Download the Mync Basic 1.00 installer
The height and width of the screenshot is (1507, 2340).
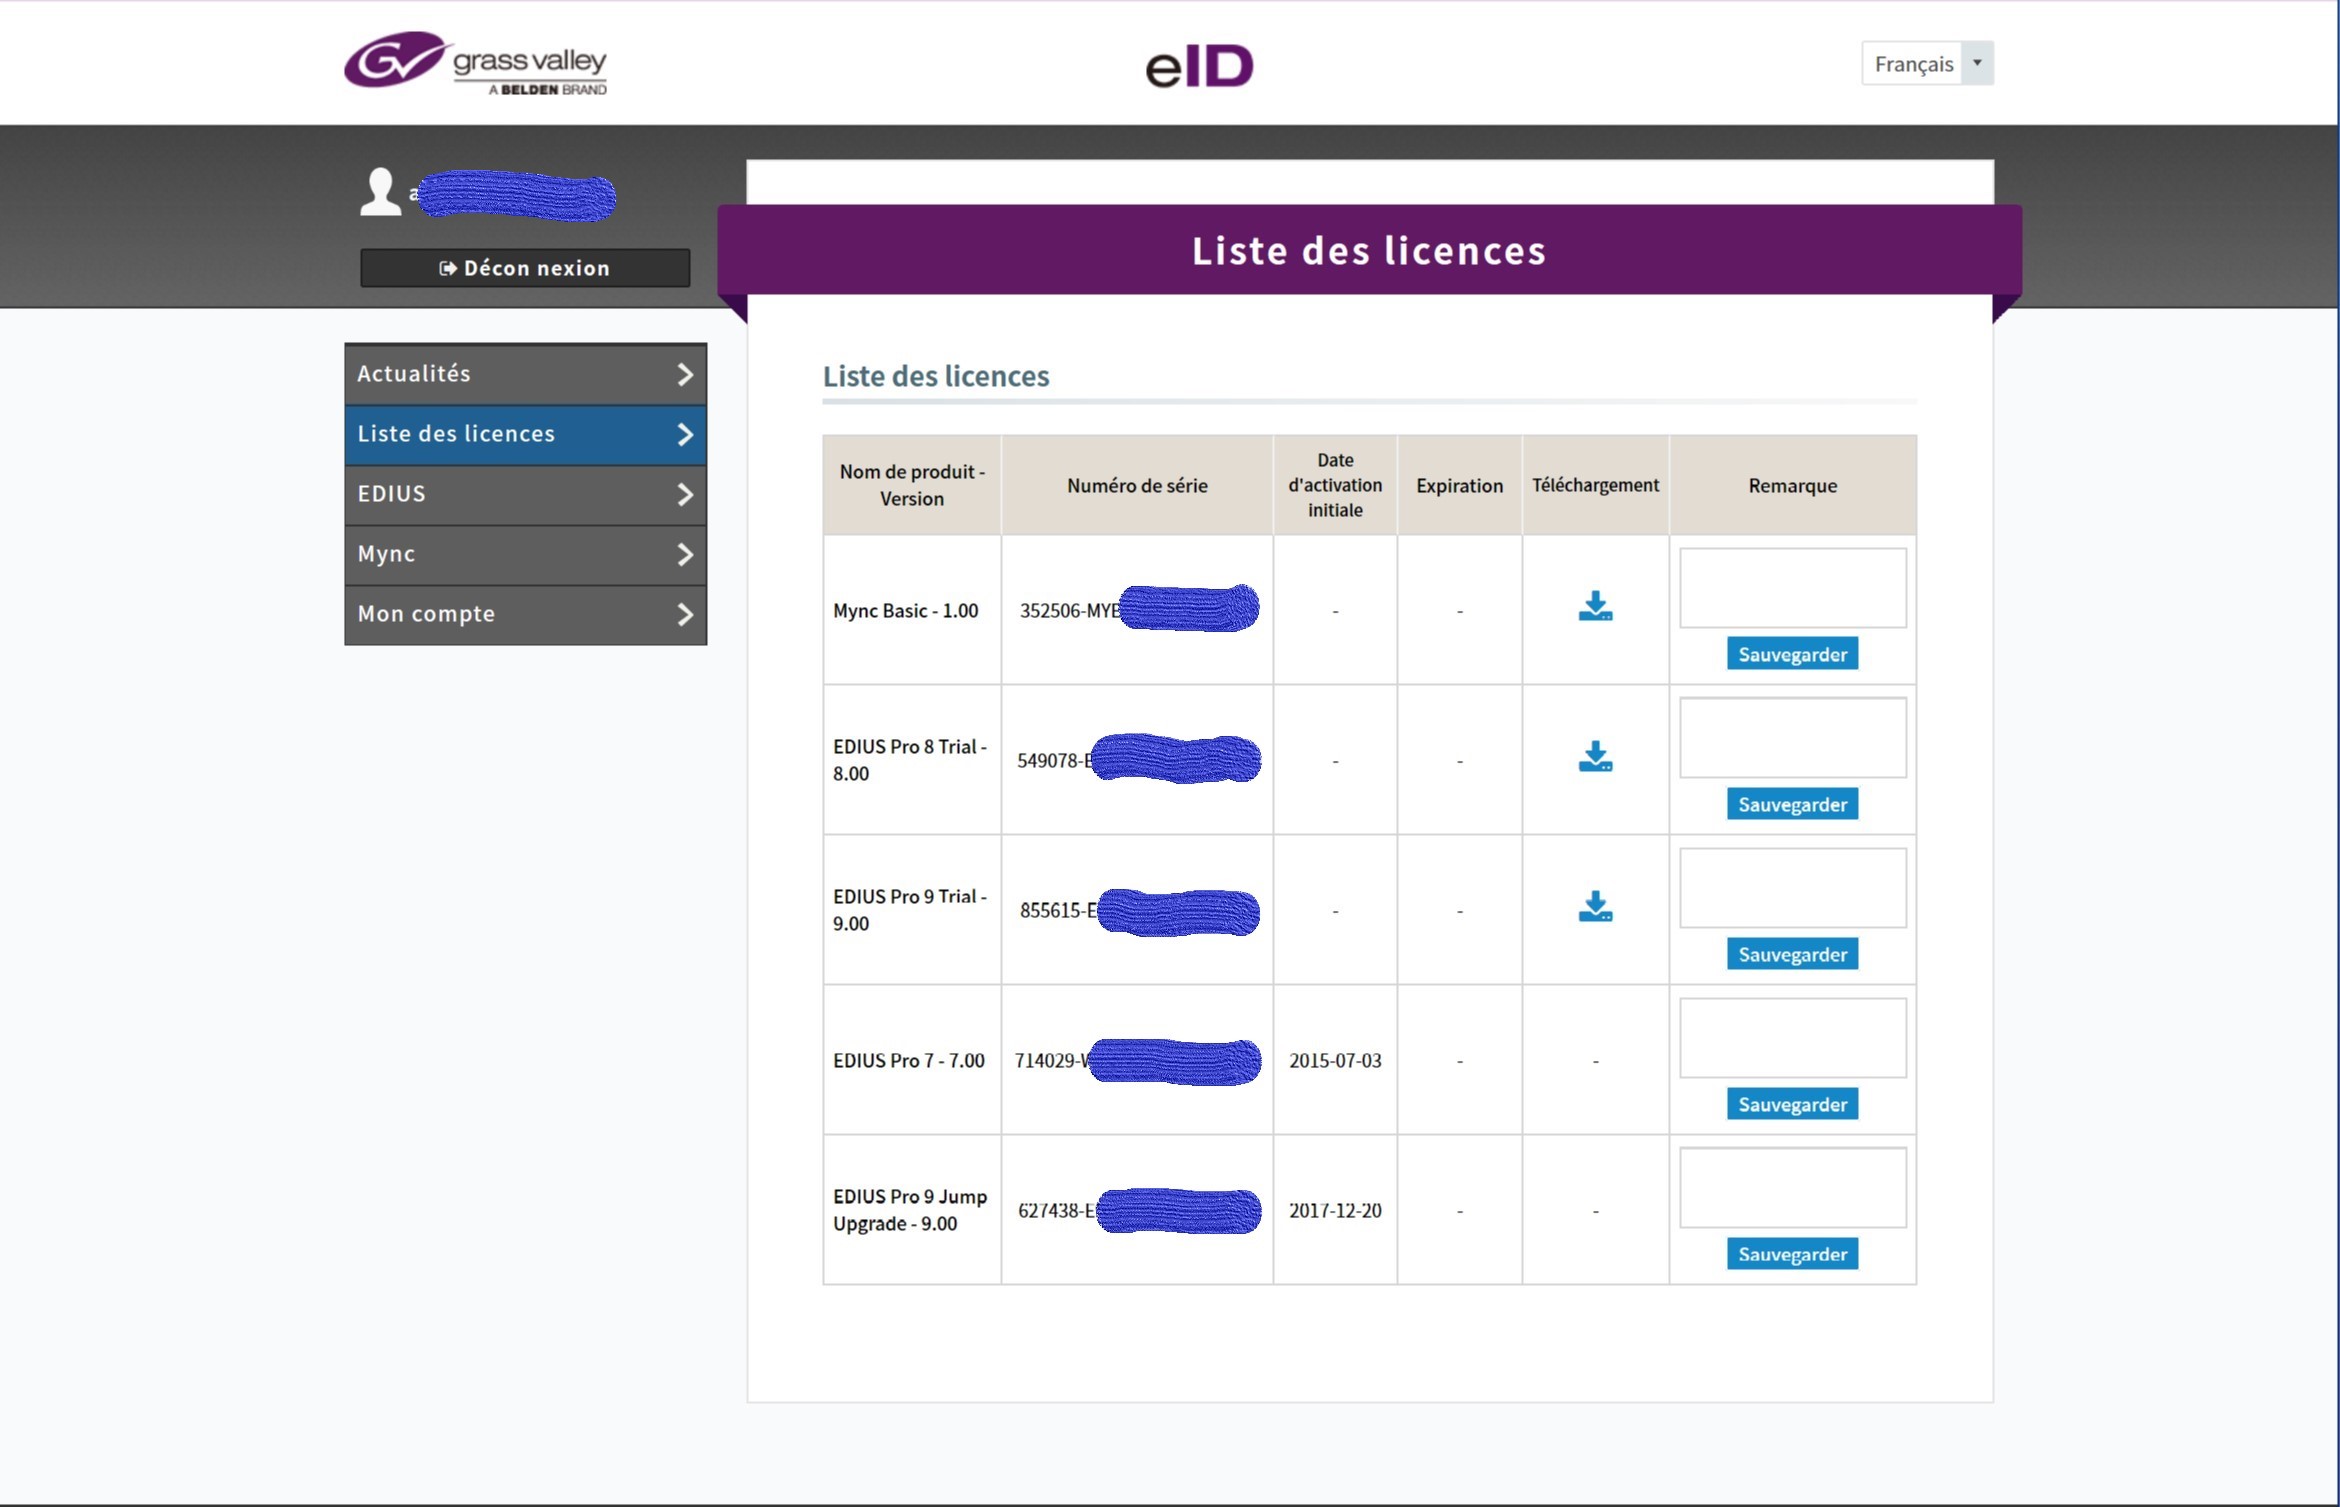pyautogui.click(x=1595, y=606)
